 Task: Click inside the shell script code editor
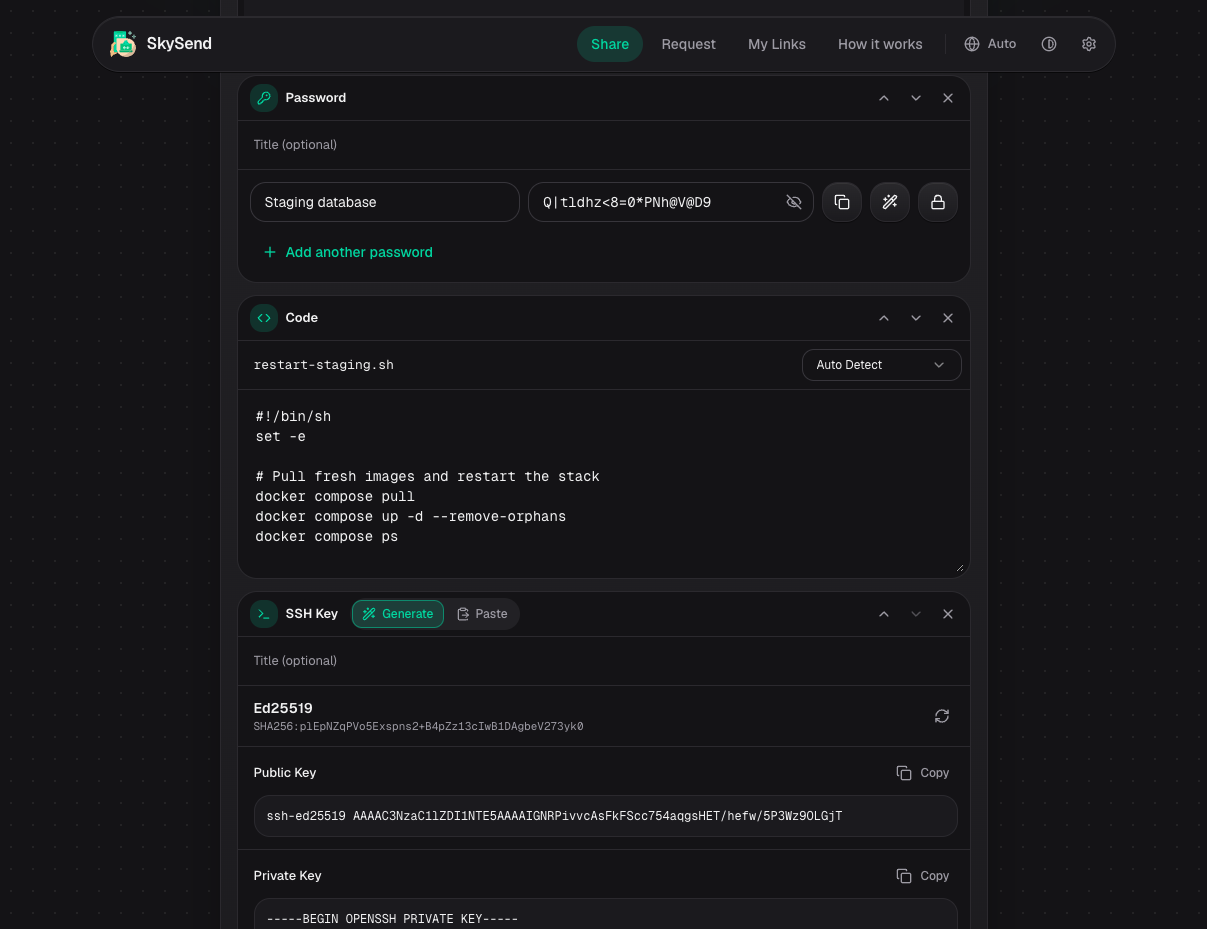click(x=604, y=482)
